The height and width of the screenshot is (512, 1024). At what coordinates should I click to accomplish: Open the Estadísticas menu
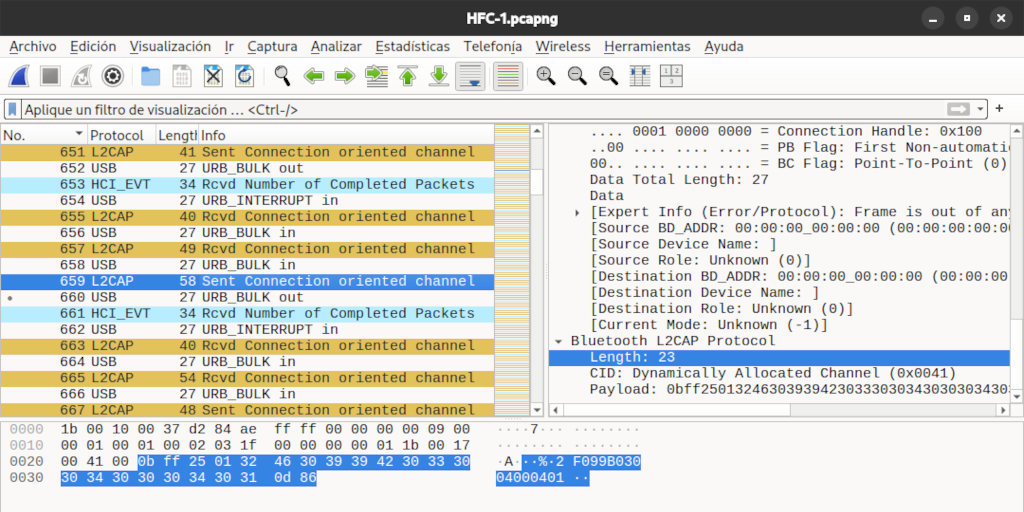tap(413, 46)
